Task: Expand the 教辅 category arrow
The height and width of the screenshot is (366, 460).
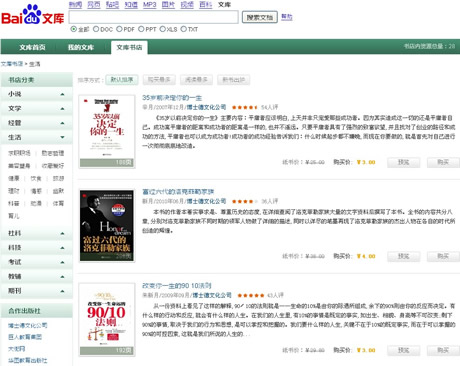Action: [x=62, y=277]
